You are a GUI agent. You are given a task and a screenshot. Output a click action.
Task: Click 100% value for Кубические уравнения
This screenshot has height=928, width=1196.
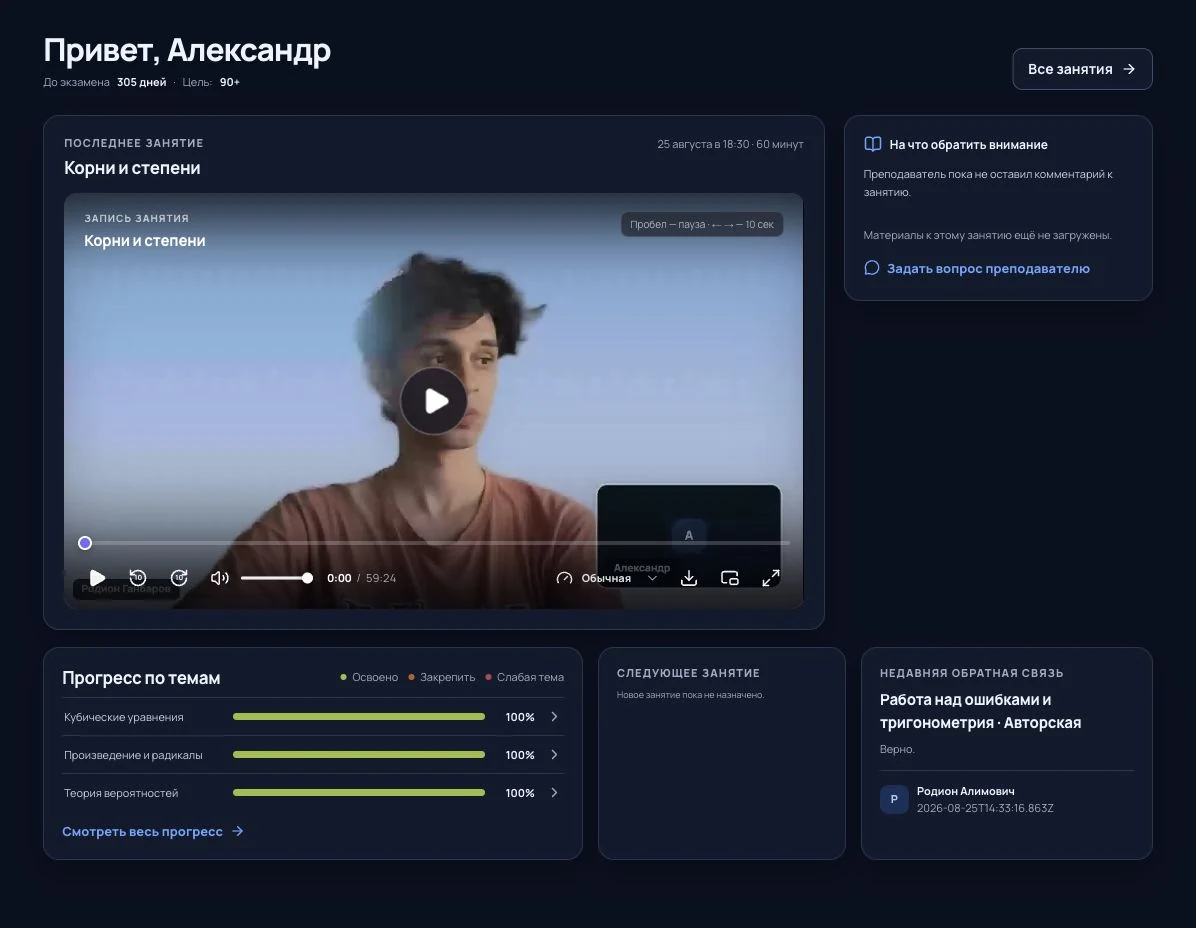tap(520, 717)
